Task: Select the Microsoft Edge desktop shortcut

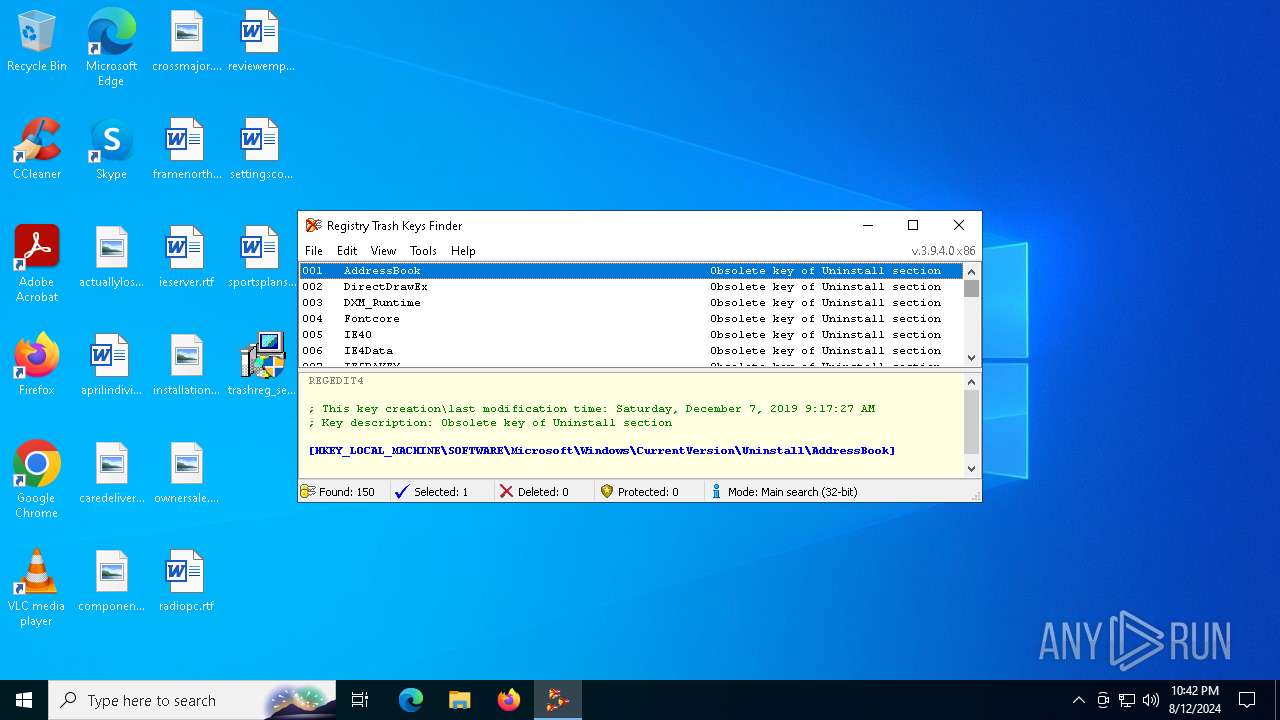Action: tap(111, 48)
